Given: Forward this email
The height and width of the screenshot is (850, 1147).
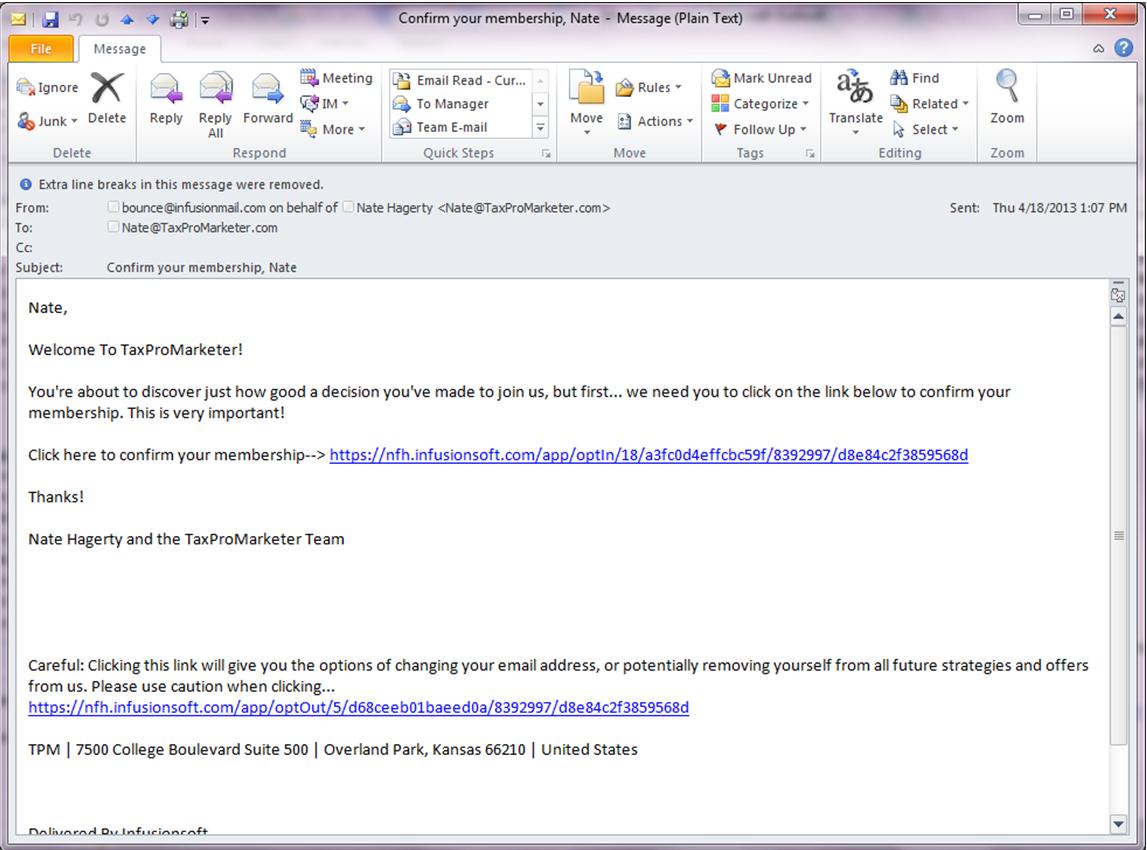Looking at the screenshot, I should point(268,98).
